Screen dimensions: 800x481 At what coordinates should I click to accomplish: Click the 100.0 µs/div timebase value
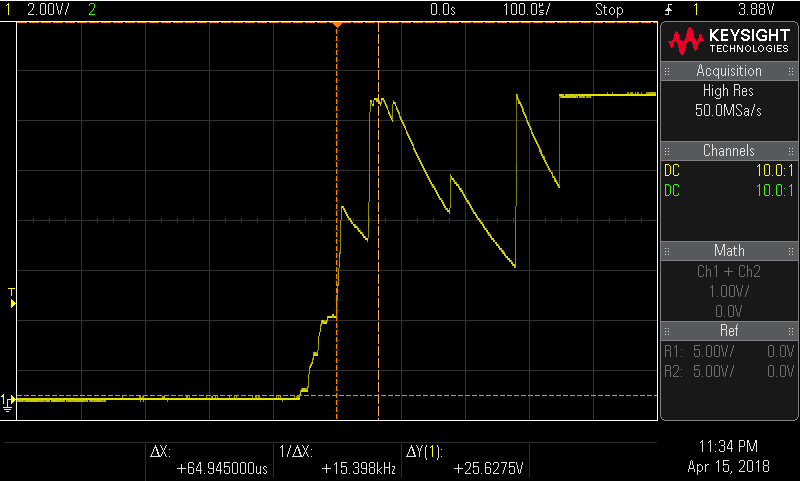(x=524, y=10)
